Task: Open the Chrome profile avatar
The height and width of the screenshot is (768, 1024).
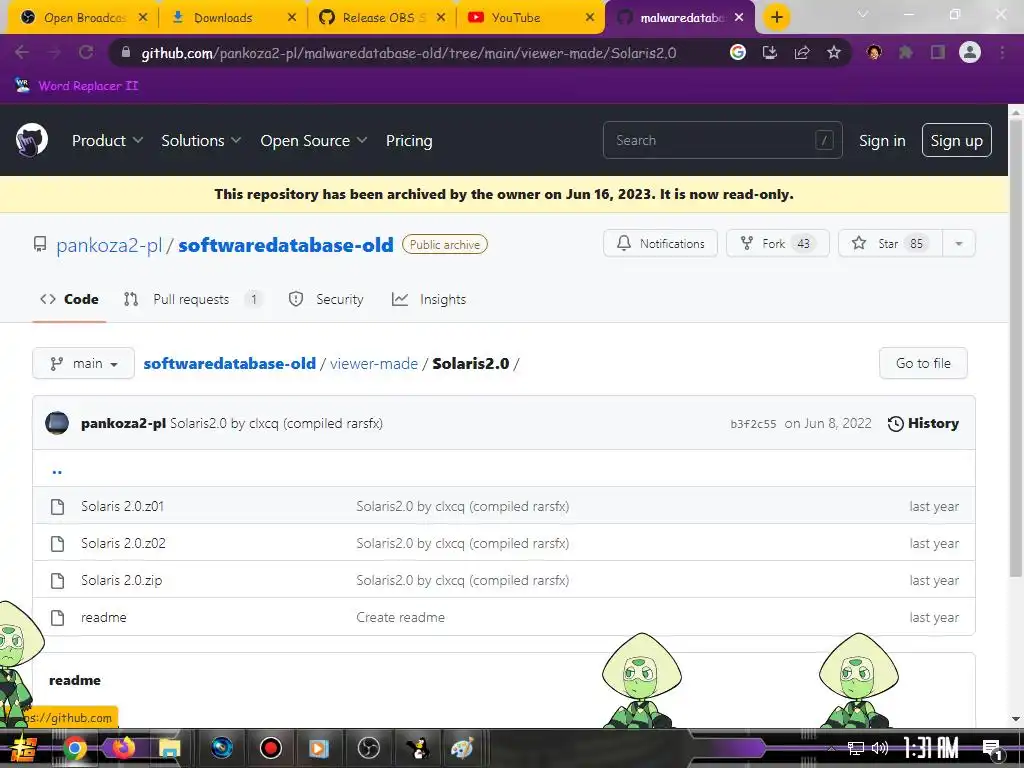Action: point(970,52)
